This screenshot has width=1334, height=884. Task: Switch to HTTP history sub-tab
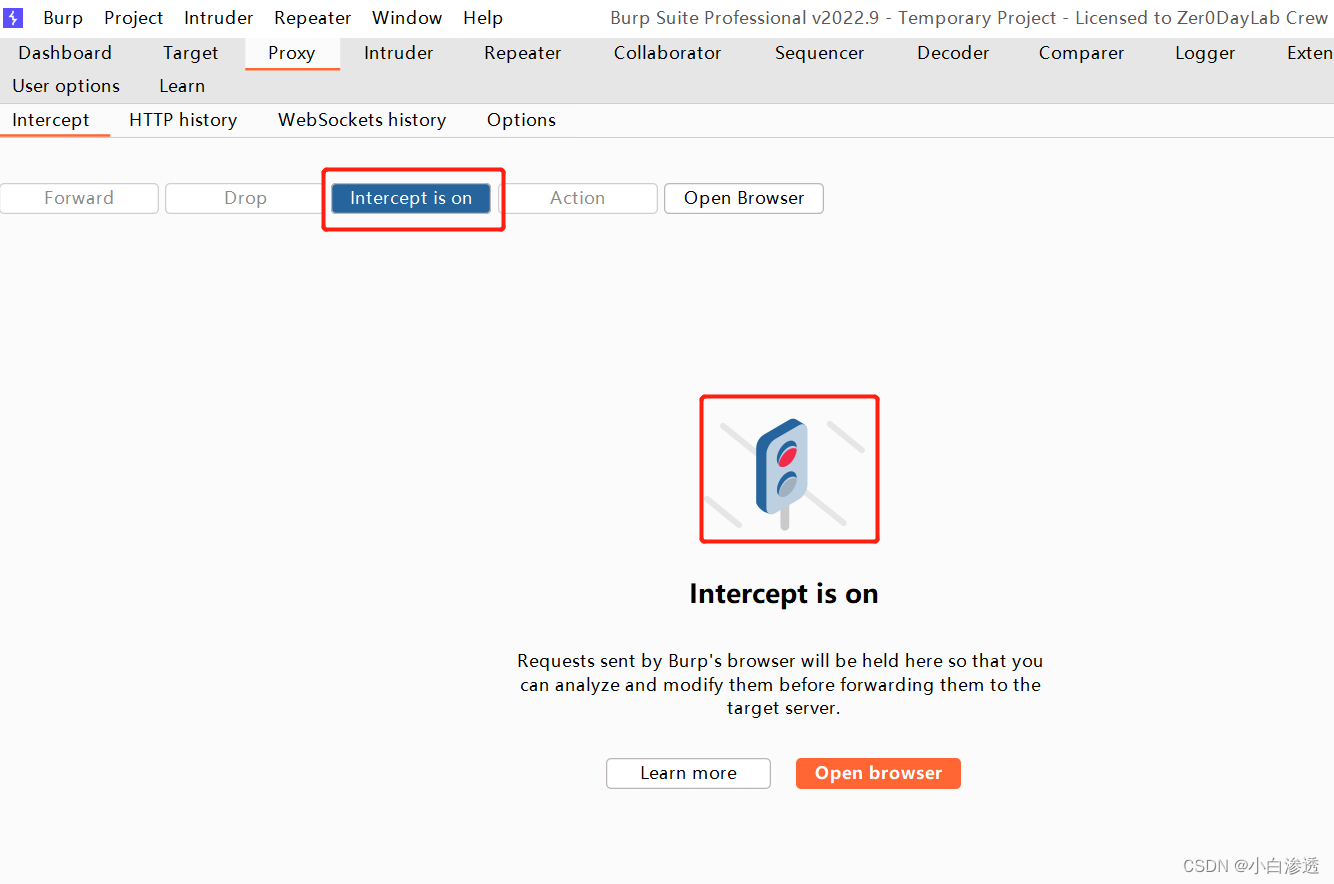pyautogui.click(x=183, y=120)
